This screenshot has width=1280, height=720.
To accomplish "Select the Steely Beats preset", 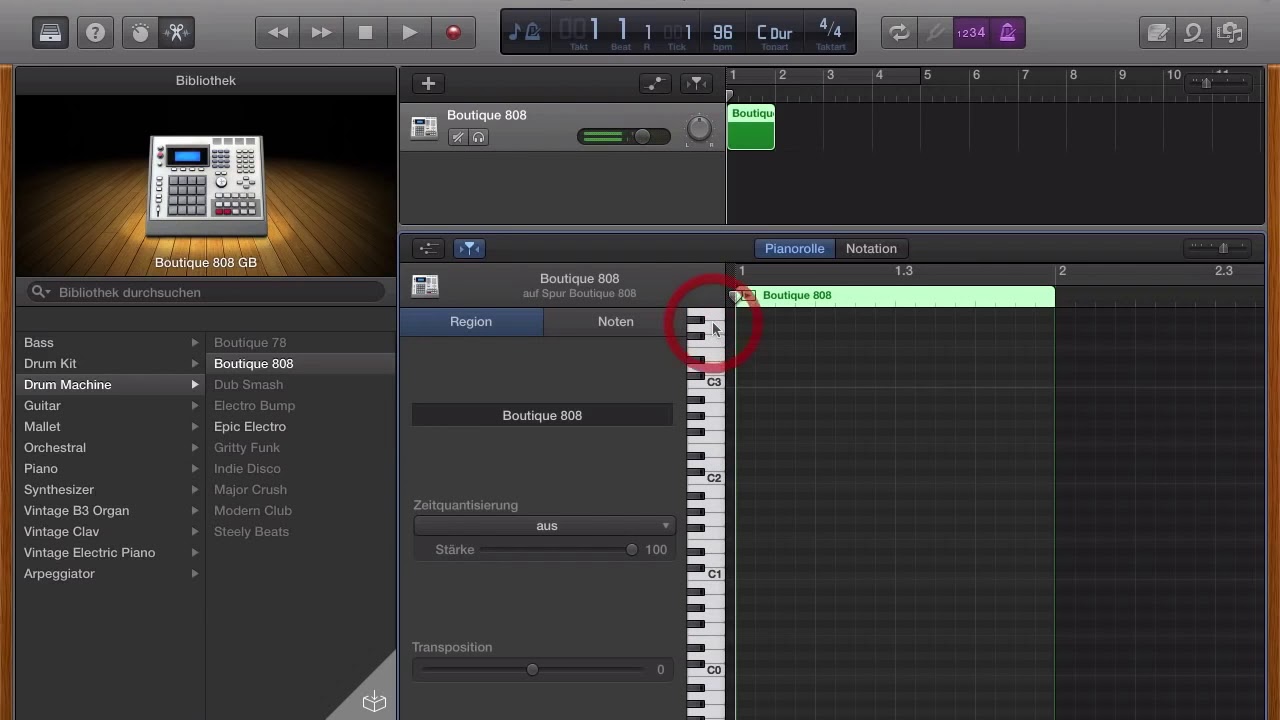I will [x=251, y=532].
